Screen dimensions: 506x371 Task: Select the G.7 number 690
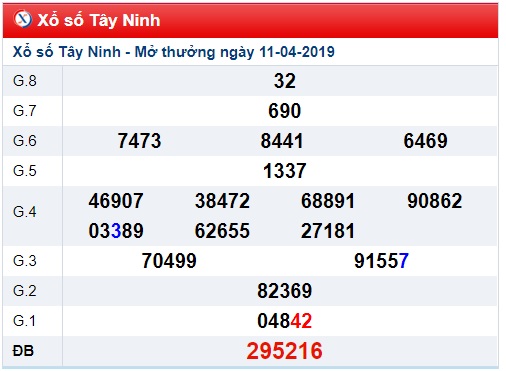pyautogui.click(x=285, y=111)
